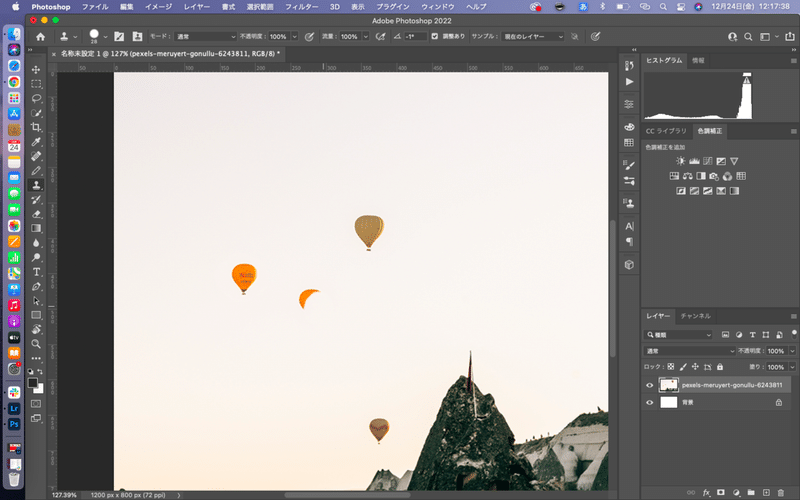
Task: Toggle the 調整あり checkbox
Action: tap(435, 36)
